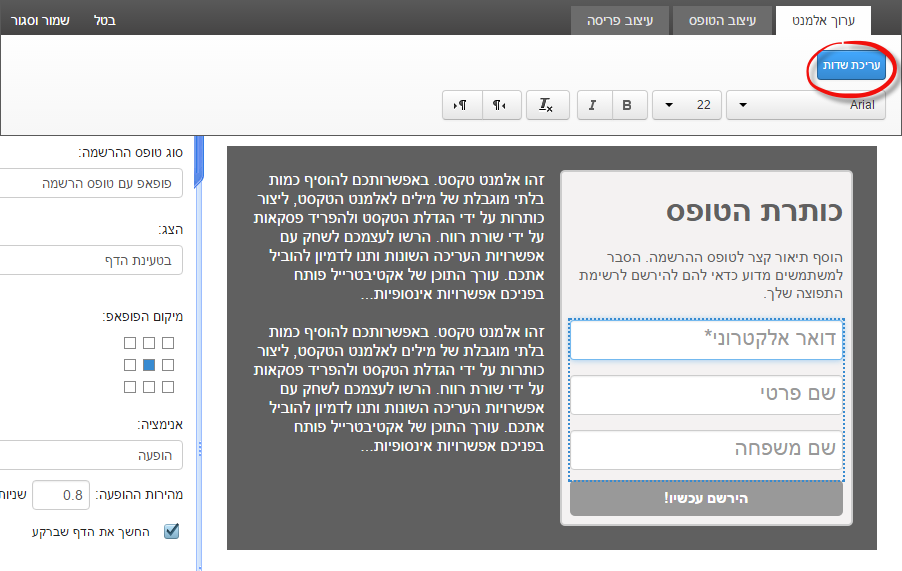Select bottom-center popup position box
Viewport: 902px width, 571px height.
pos(149,387)
